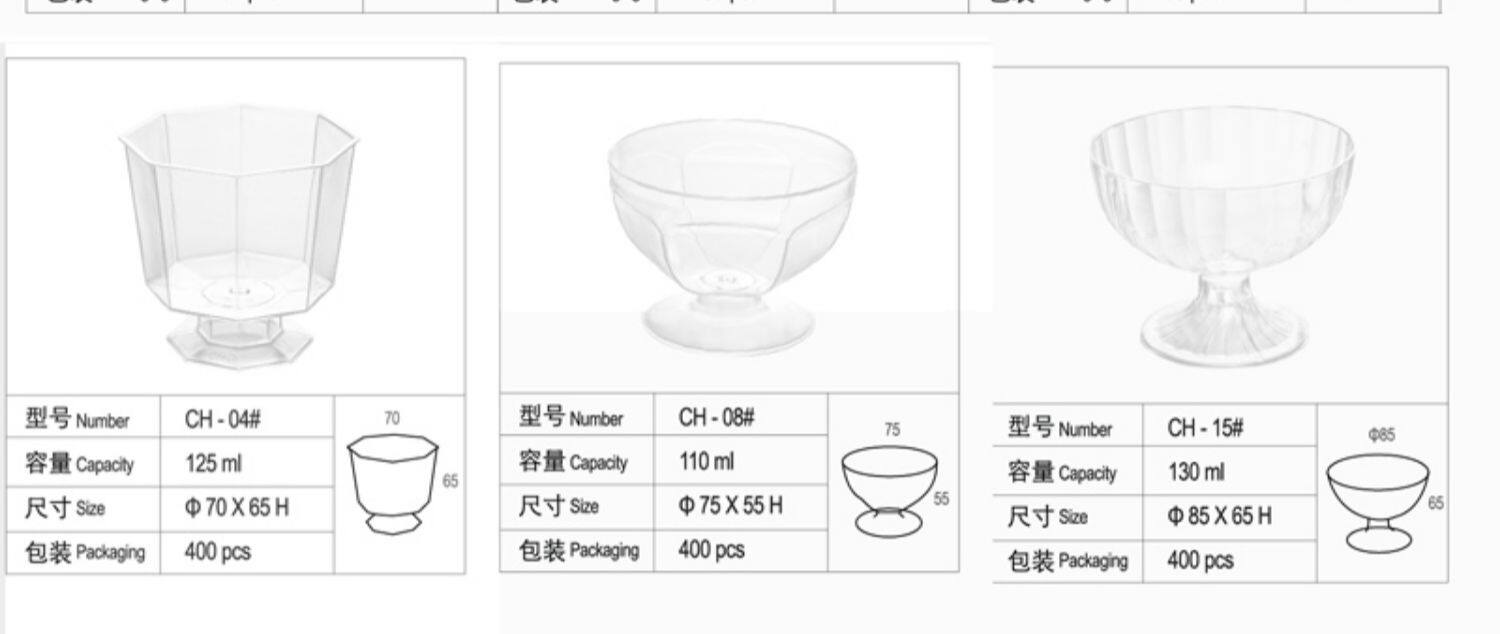This screenshot has height=634, width=1500.
Task: Click the 130 ml capacity value
Action: pos(1195,471)
